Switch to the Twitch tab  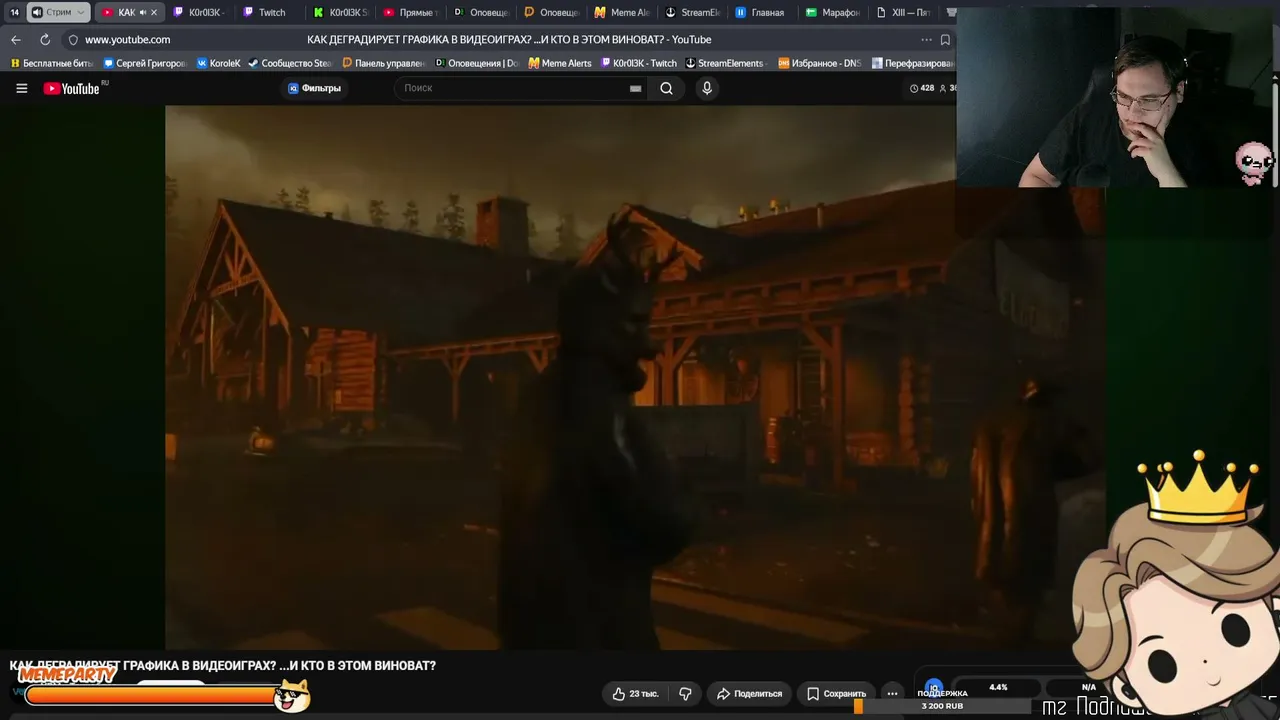tap(268, 12)
